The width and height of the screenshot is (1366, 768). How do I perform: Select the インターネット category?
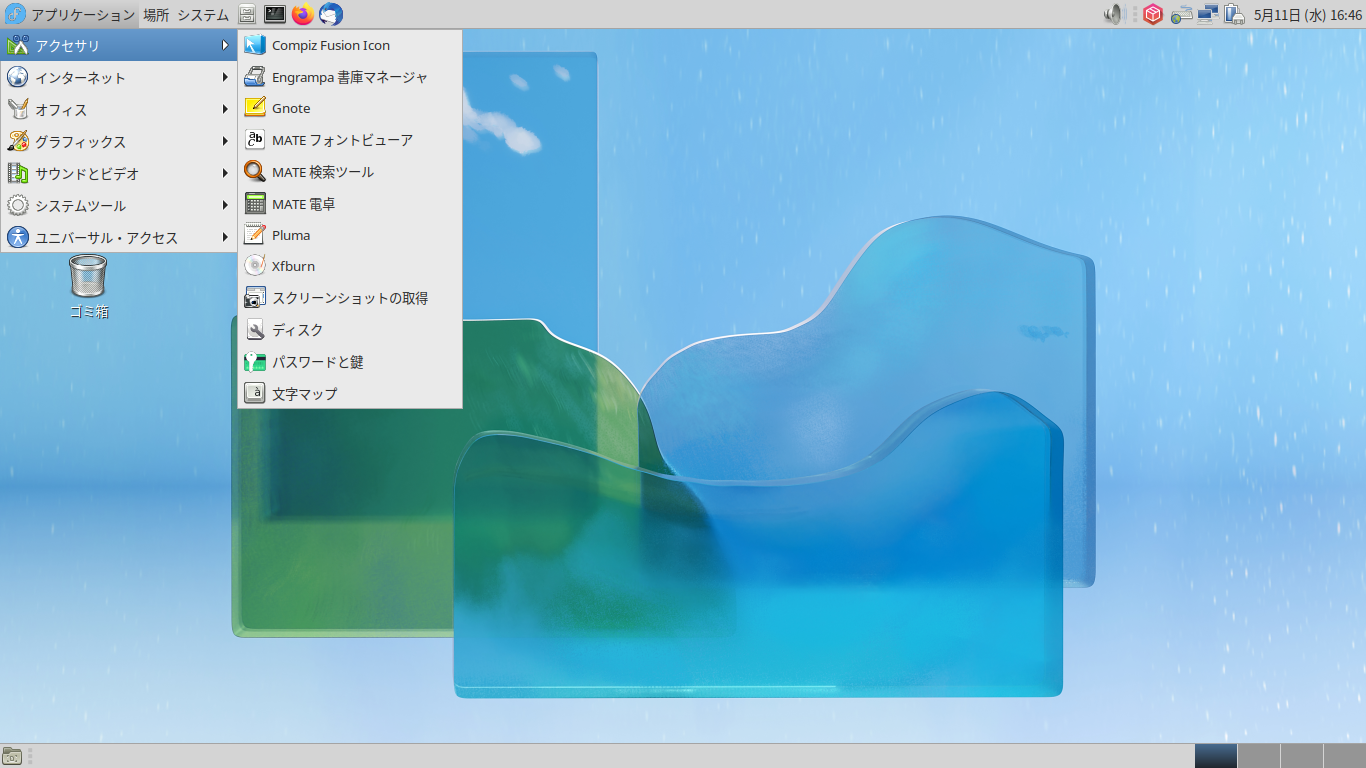point(119,77)
